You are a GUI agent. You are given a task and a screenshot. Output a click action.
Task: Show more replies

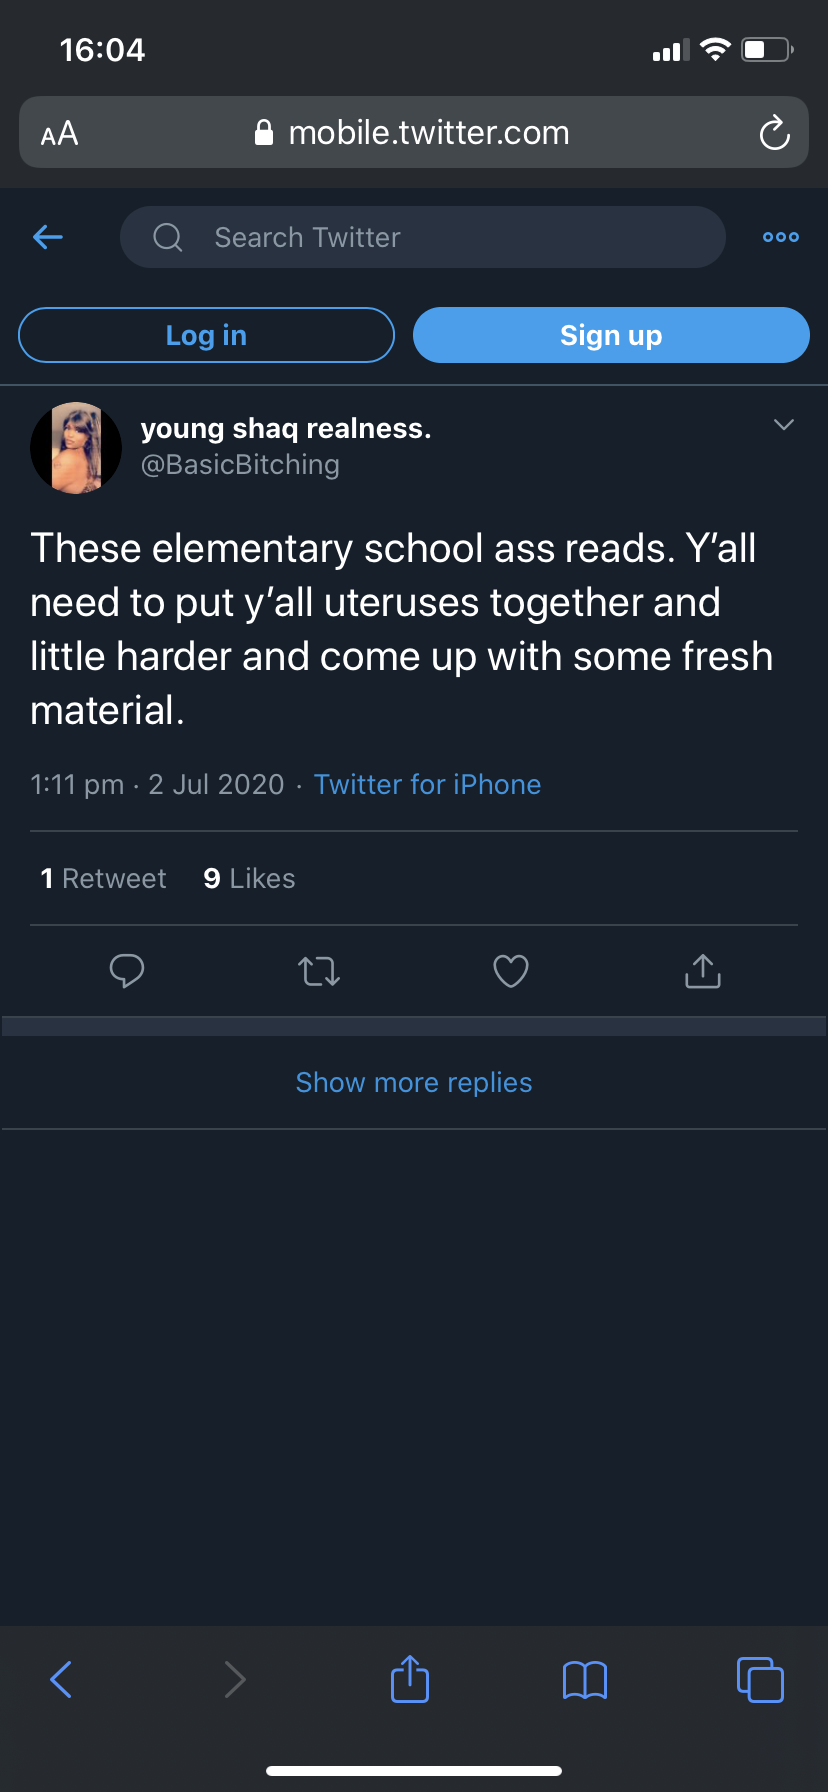click(414, 1083)
